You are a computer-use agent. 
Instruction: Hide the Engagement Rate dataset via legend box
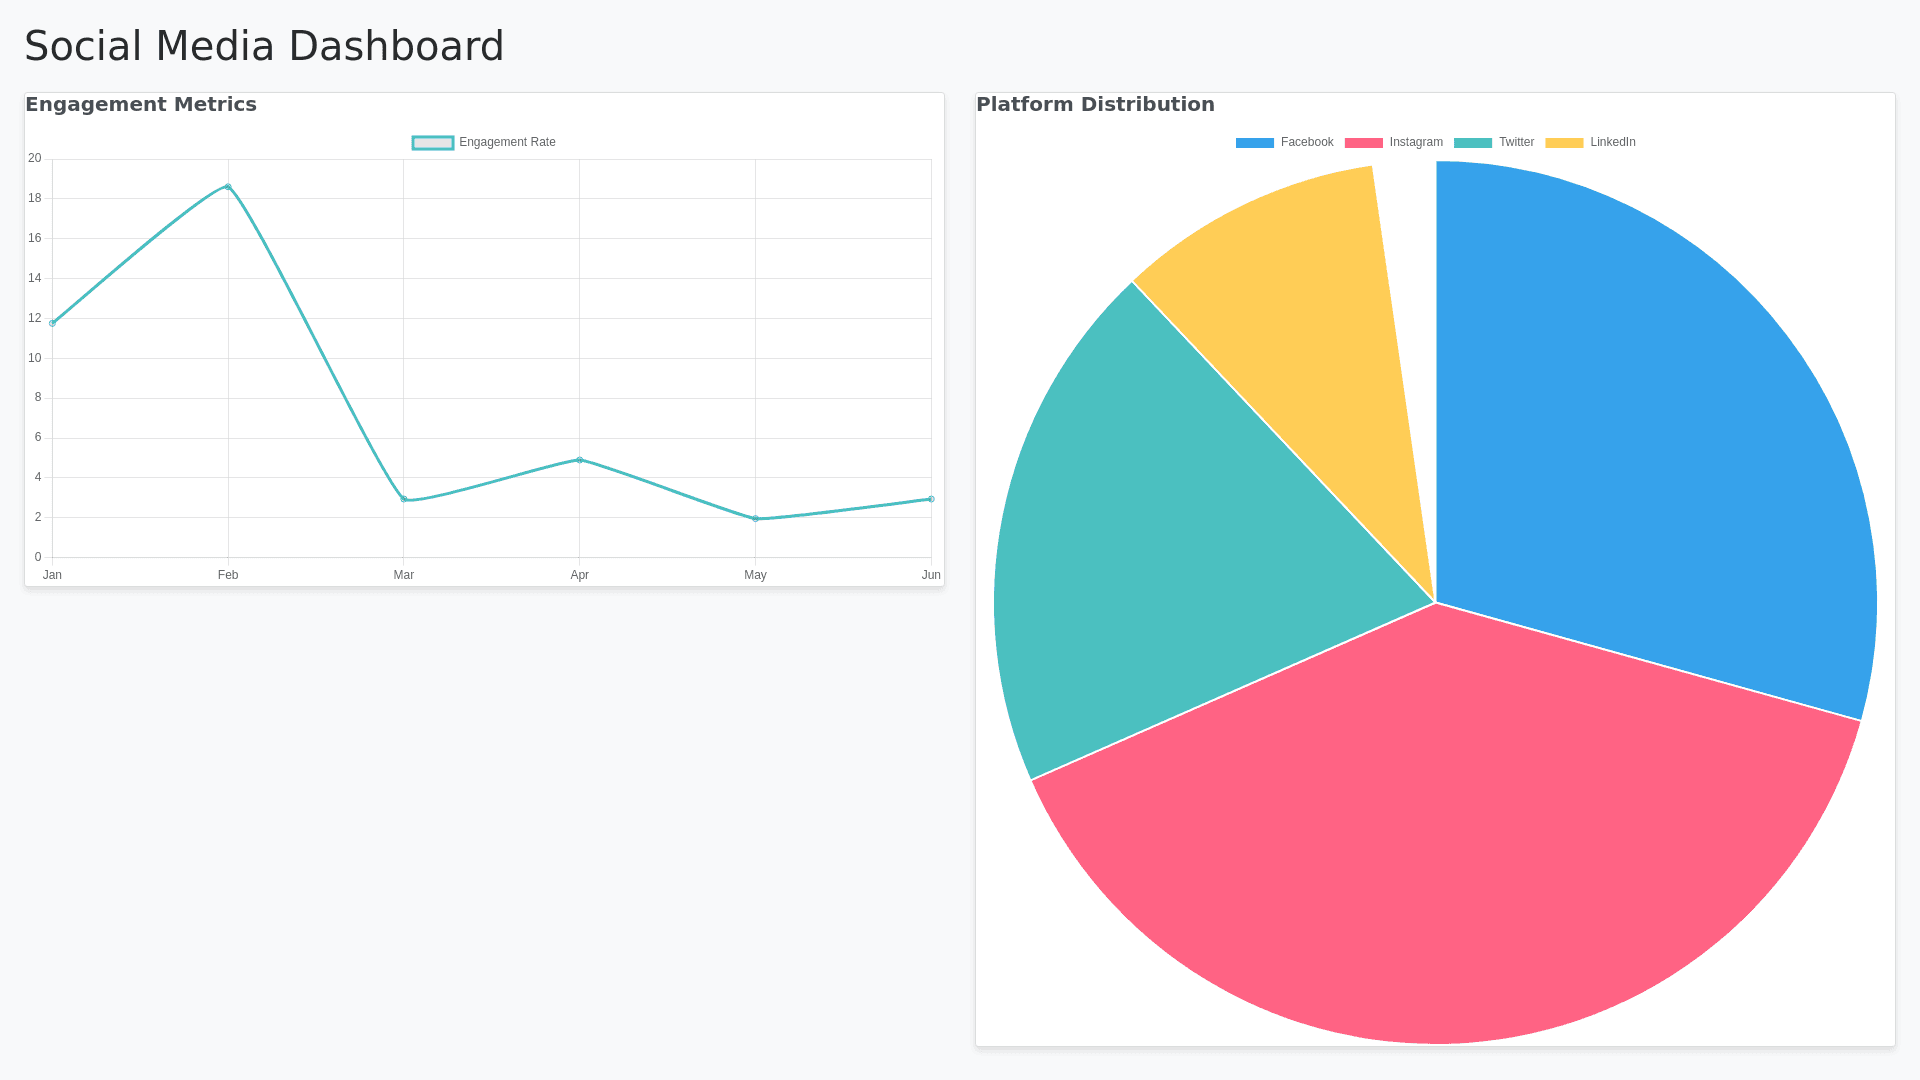(433, 143)
